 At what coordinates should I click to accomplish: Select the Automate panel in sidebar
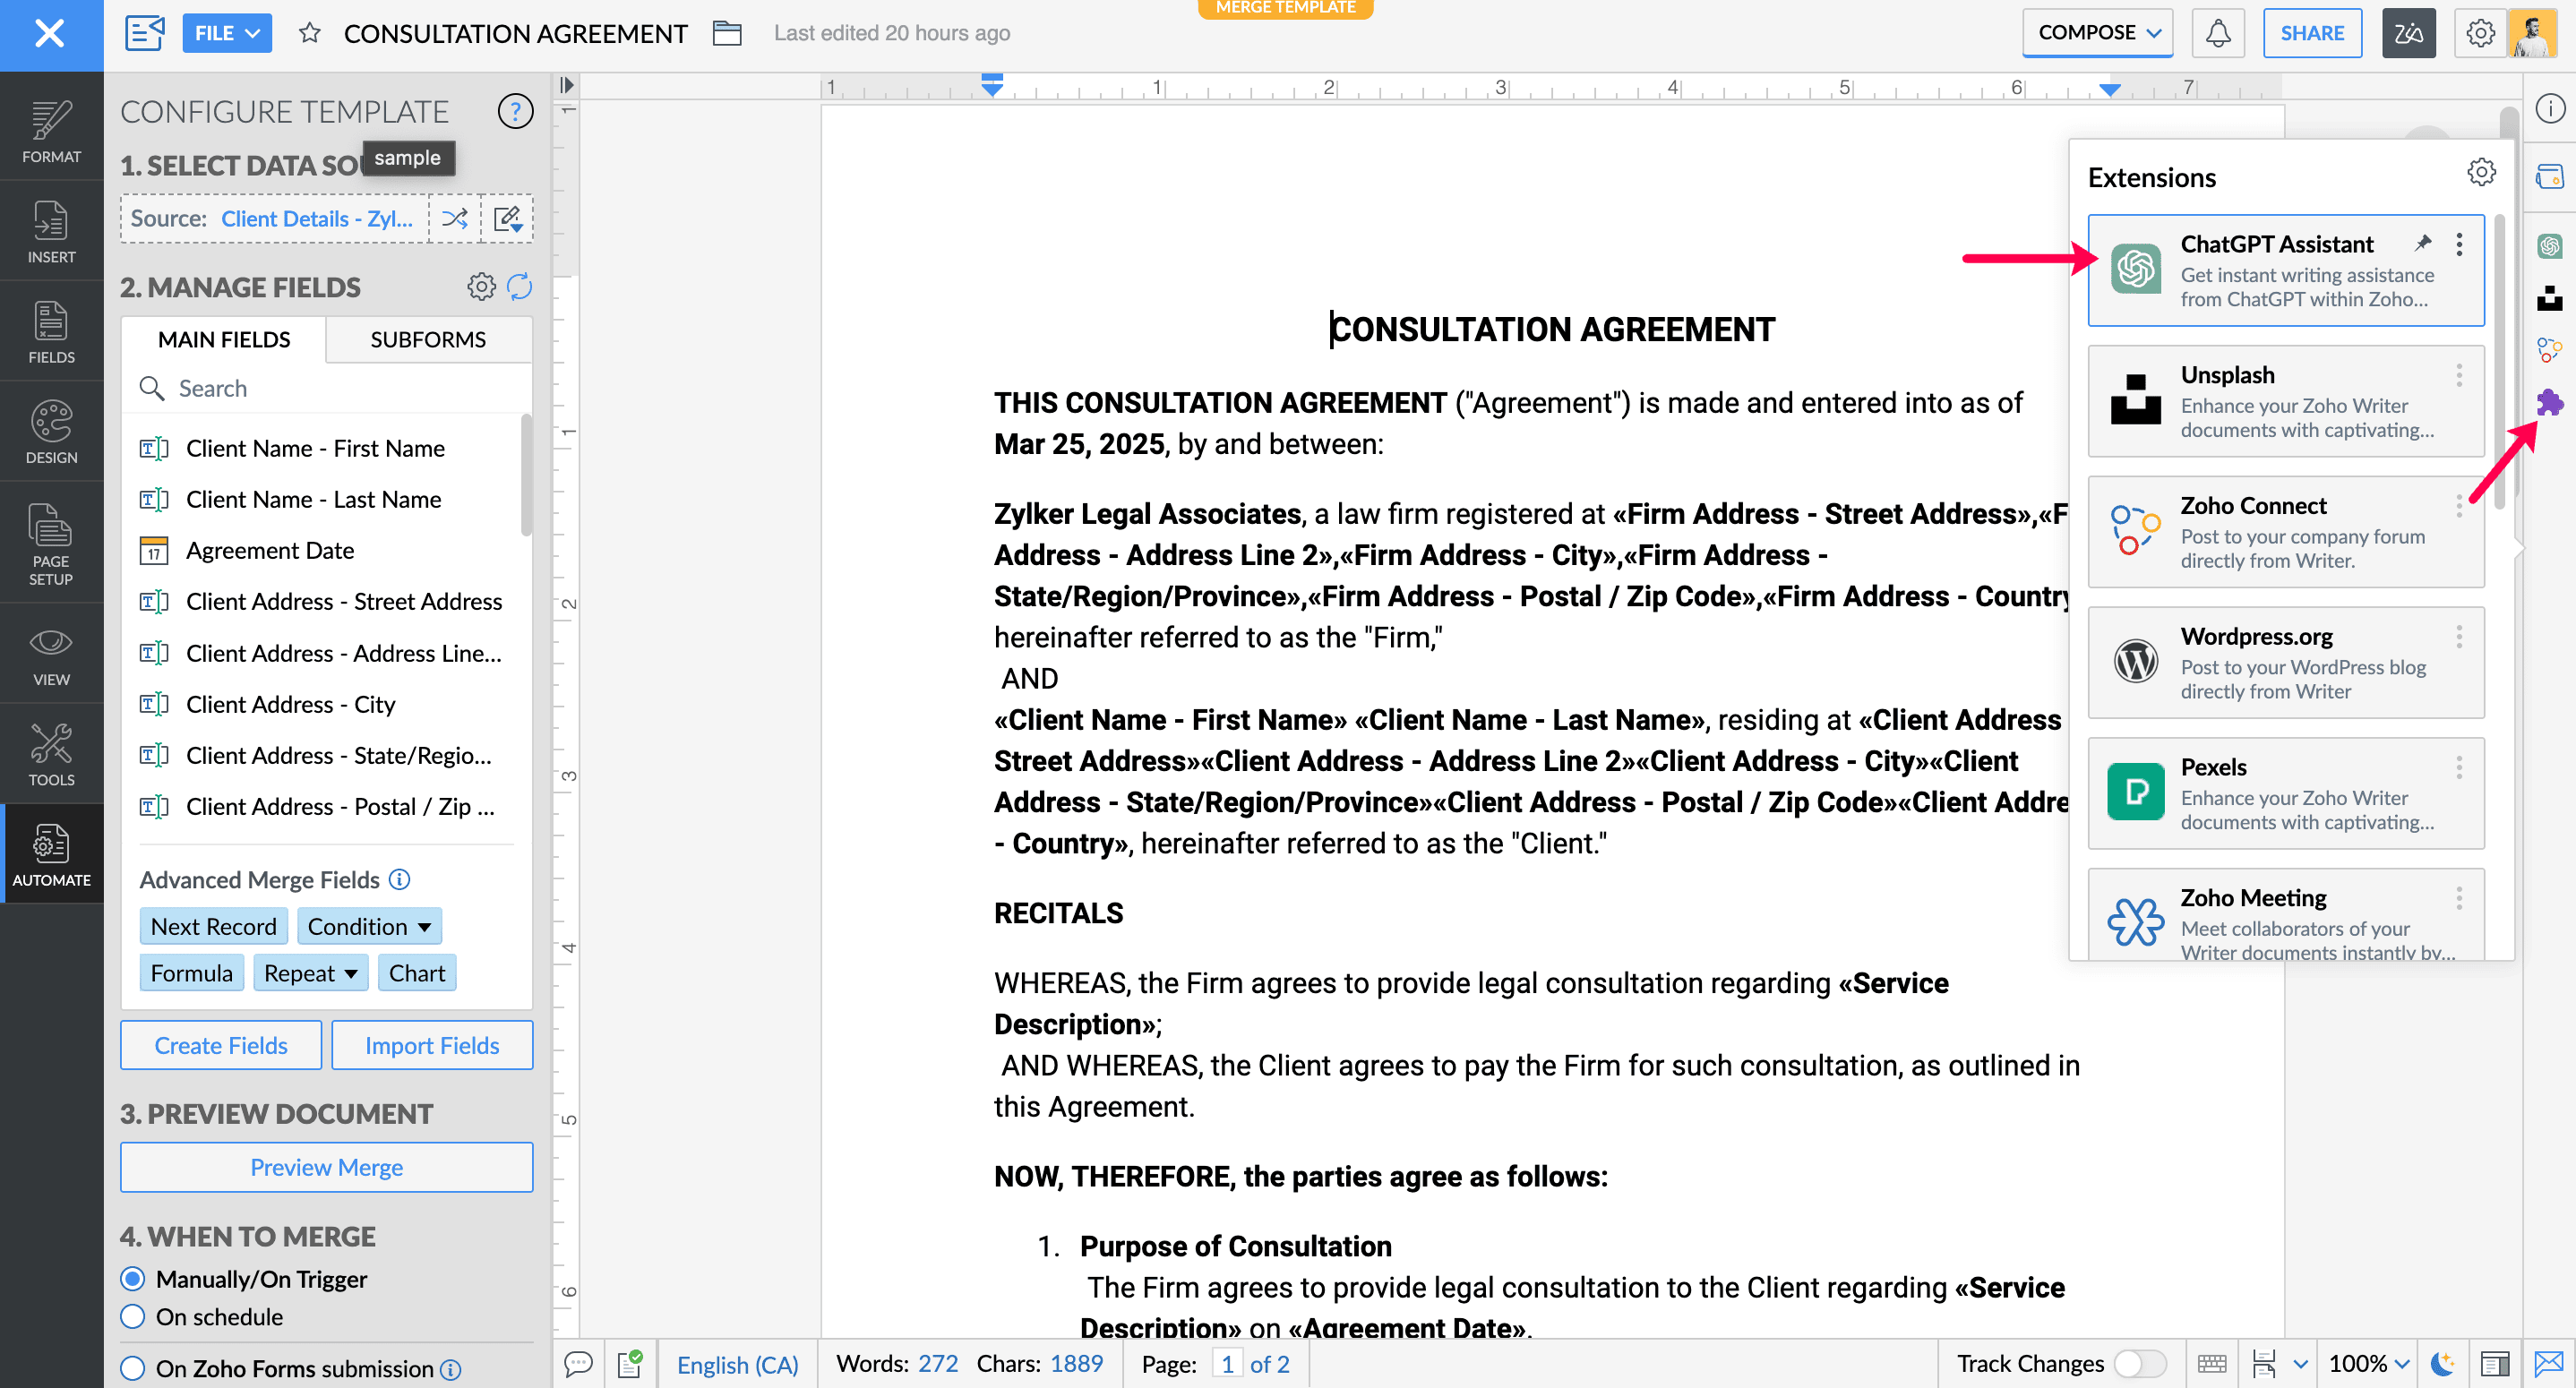(51, 855)
